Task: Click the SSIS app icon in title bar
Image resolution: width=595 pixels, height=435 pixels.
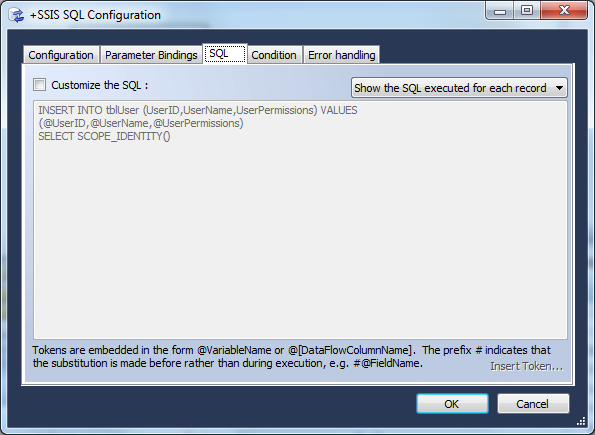Action: coord(16,15)
